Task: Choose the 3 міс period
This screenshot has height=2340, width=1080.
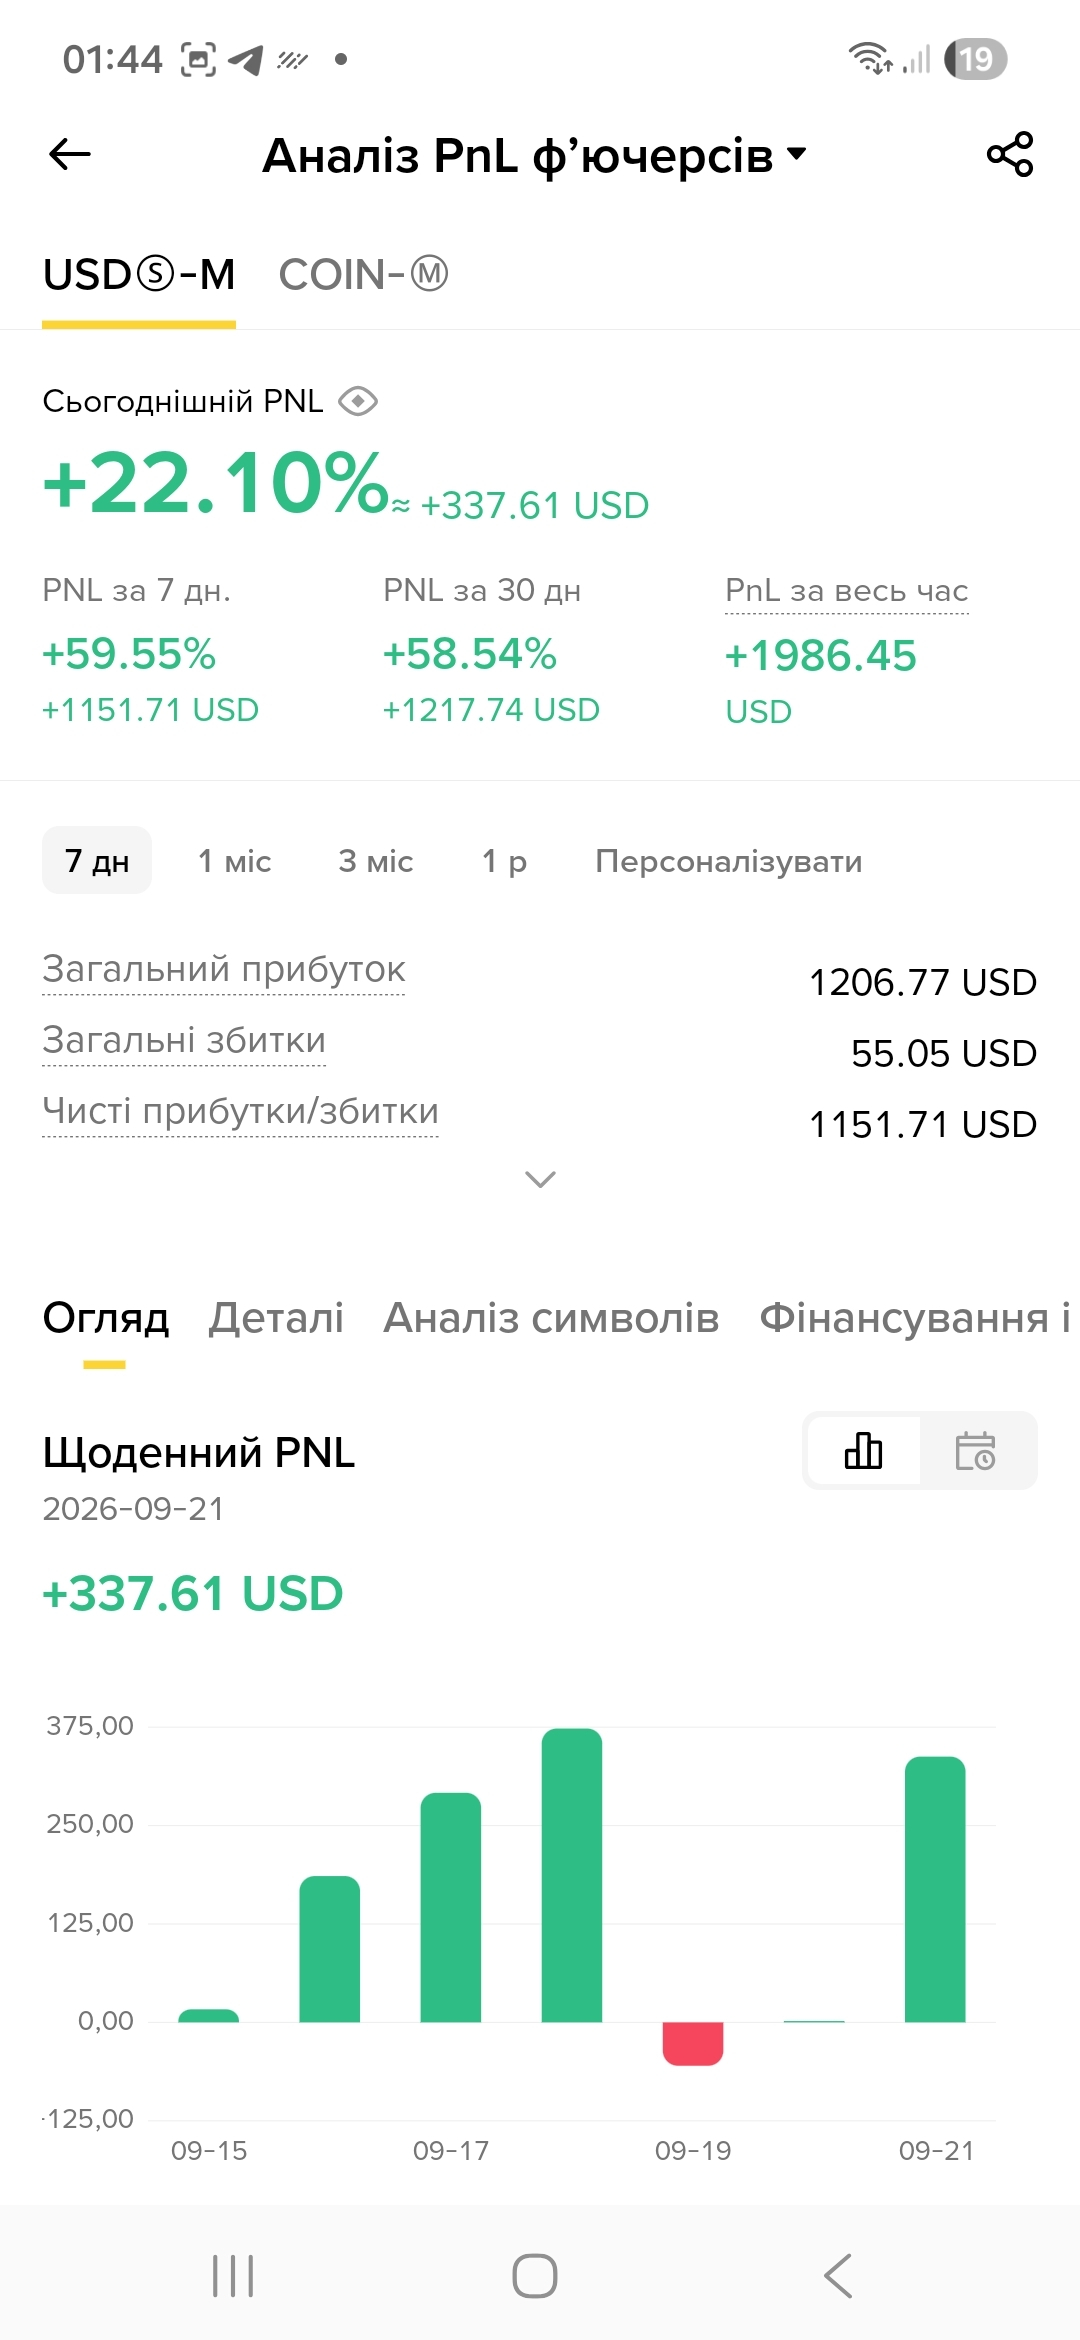Action: tap(376, 861)
